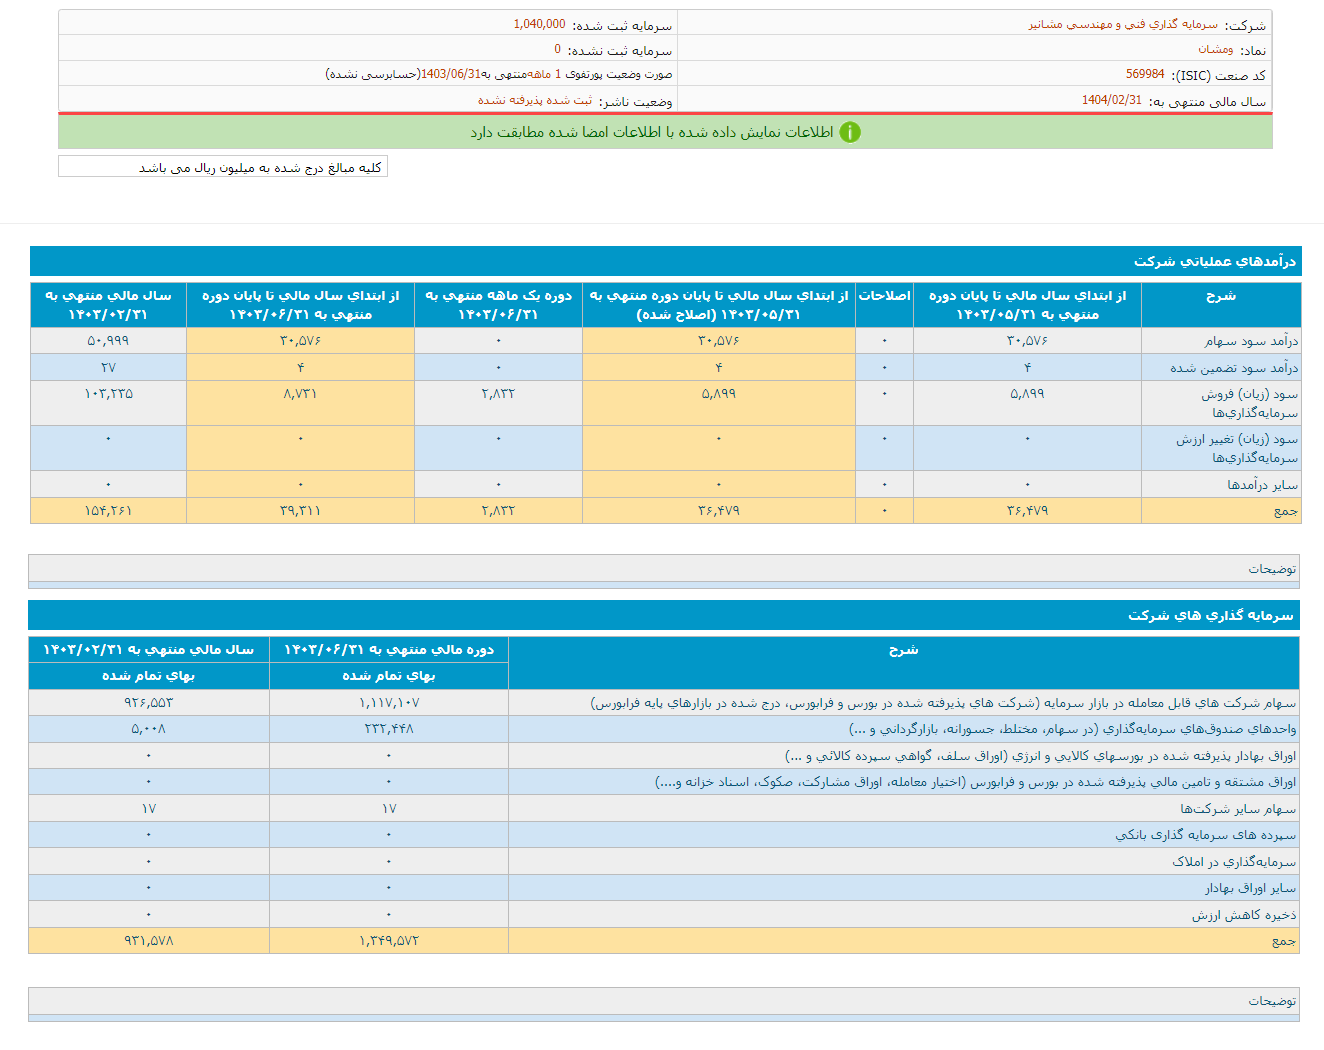Click the registered capital value 1,040,000
1324x1050 pixels.
[x=539, y=24]
